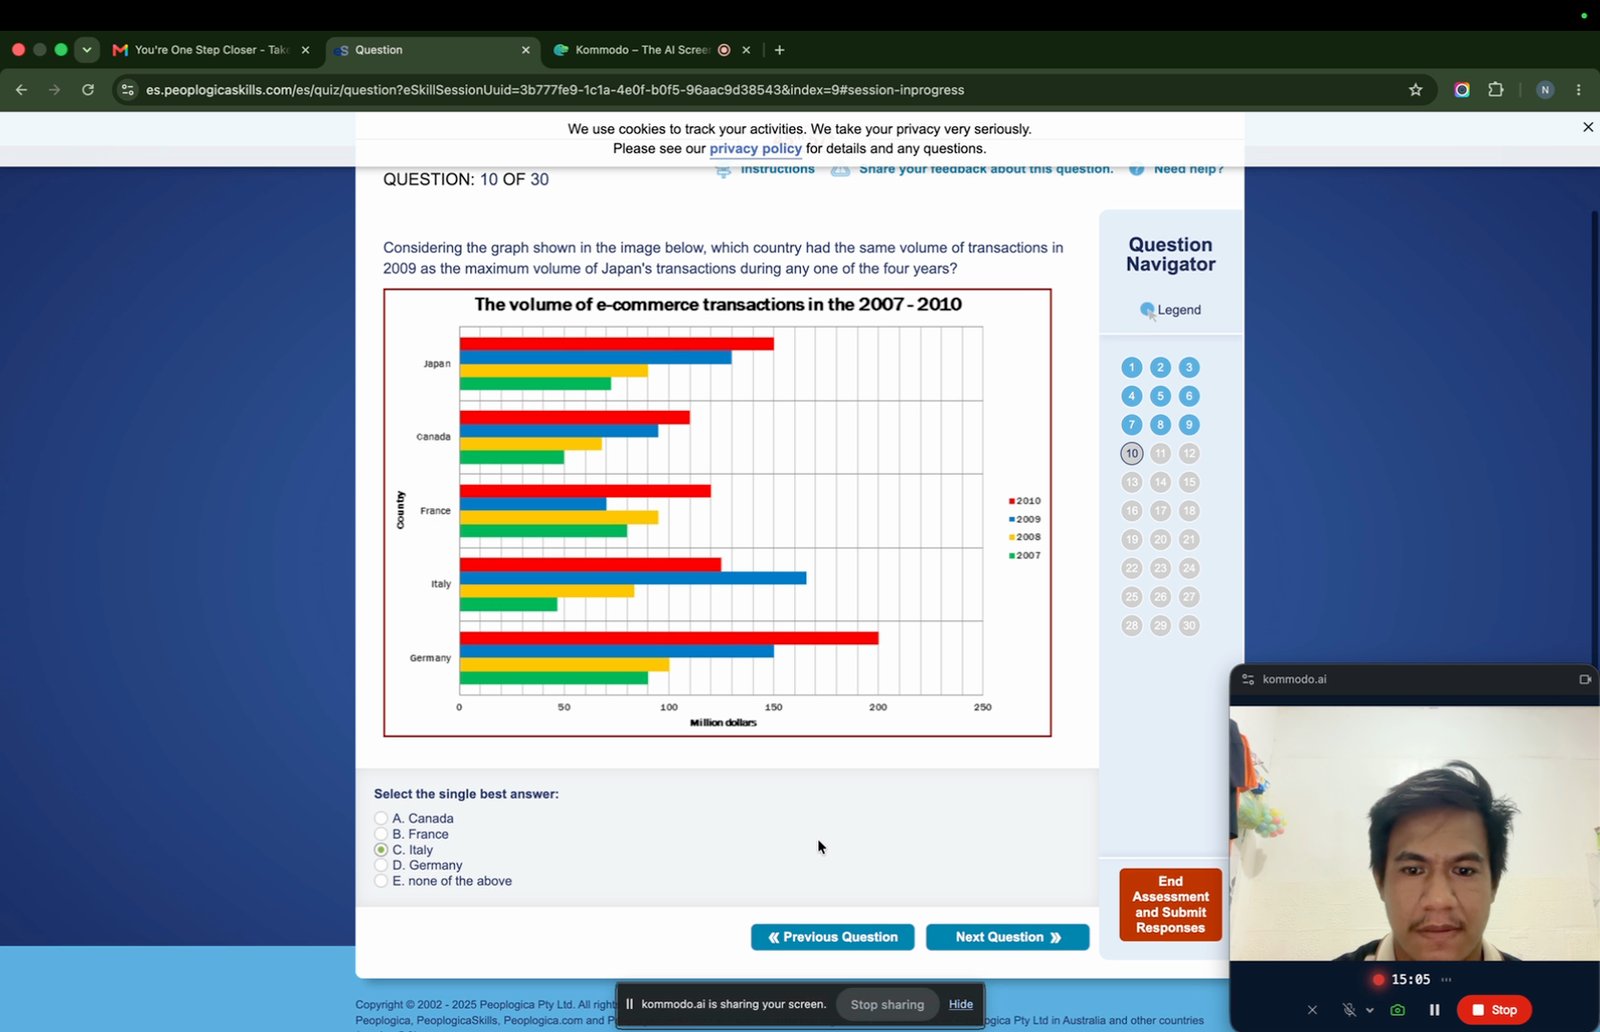The height and width of the screenshot is (1032, 1600).
Task: Open the privacy policy link
Action: pos(756,148)
